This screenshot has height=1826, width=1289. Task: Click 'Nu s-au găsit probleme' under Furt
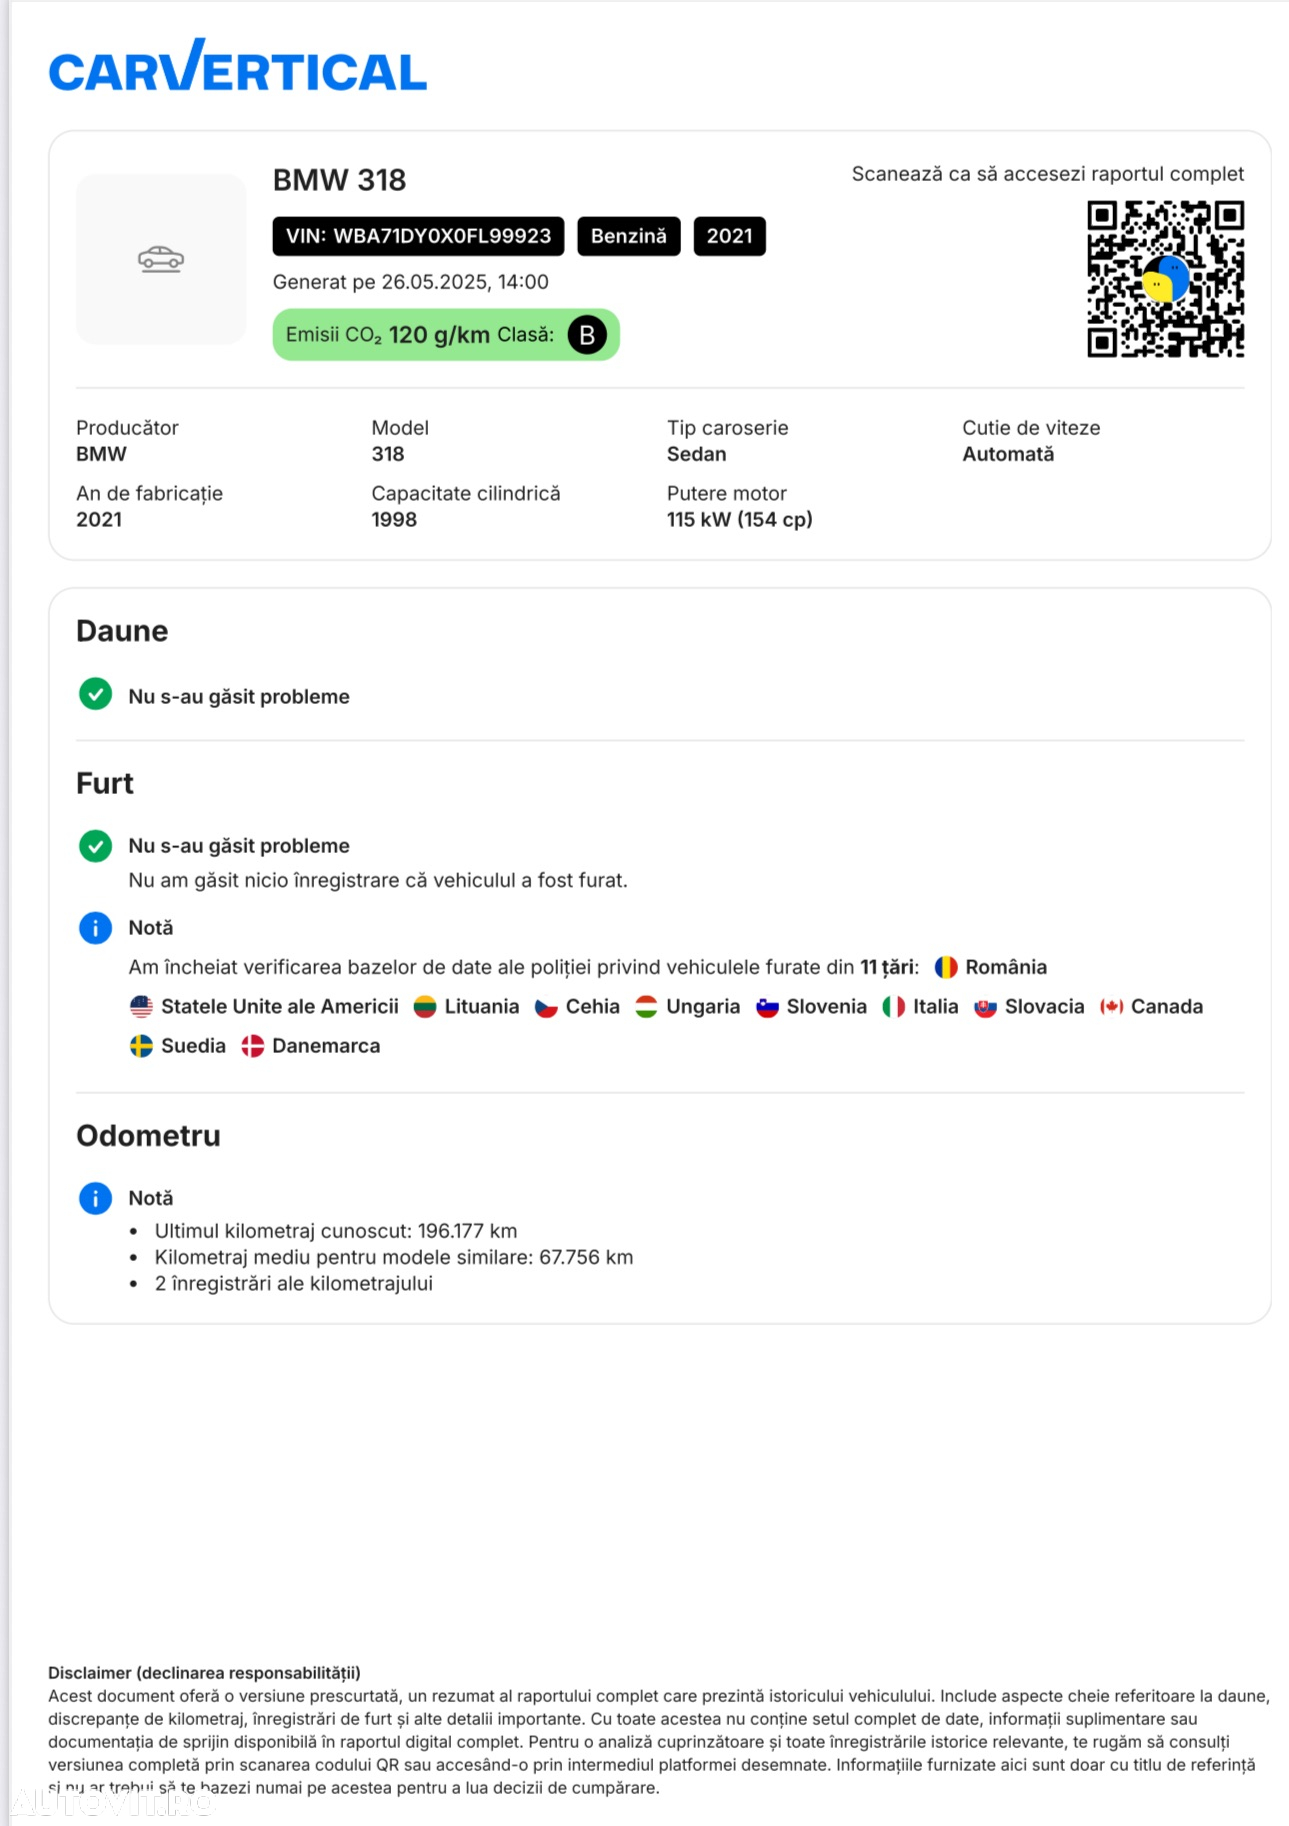point(239,846)
